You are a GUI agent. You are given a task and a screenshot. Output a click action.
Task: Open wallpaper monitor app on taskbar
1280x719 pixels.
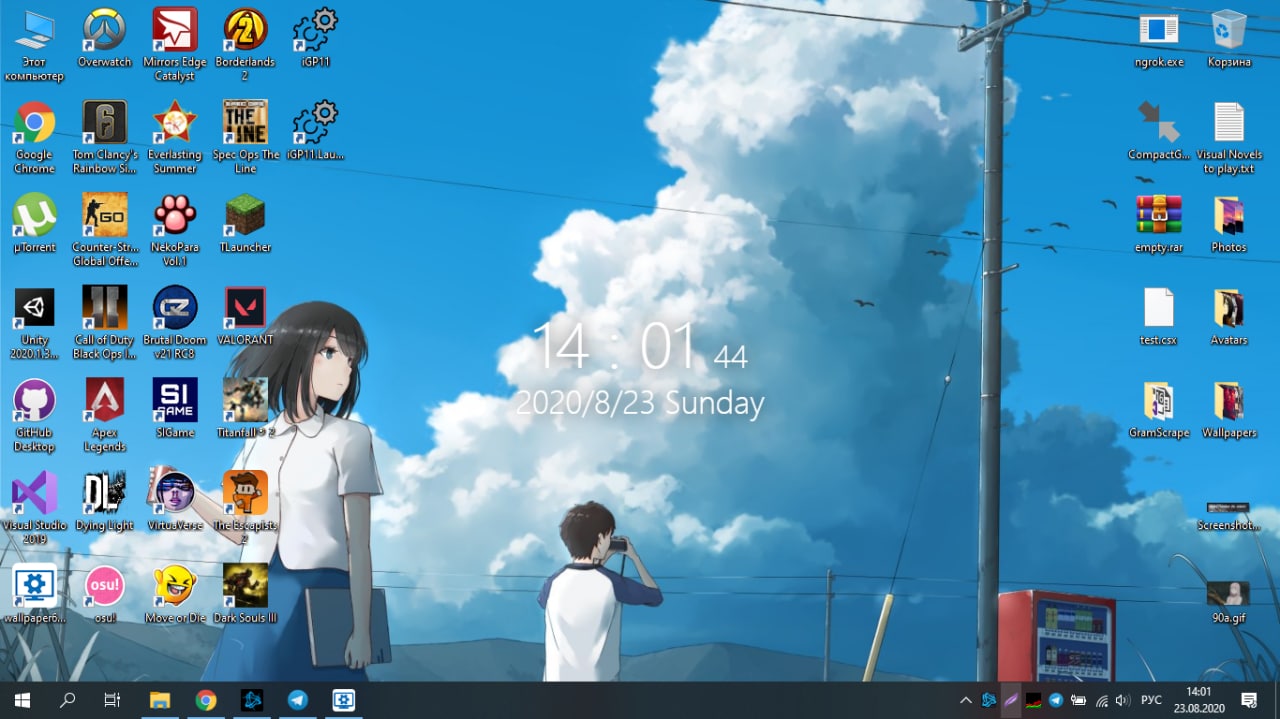[344, 700]
